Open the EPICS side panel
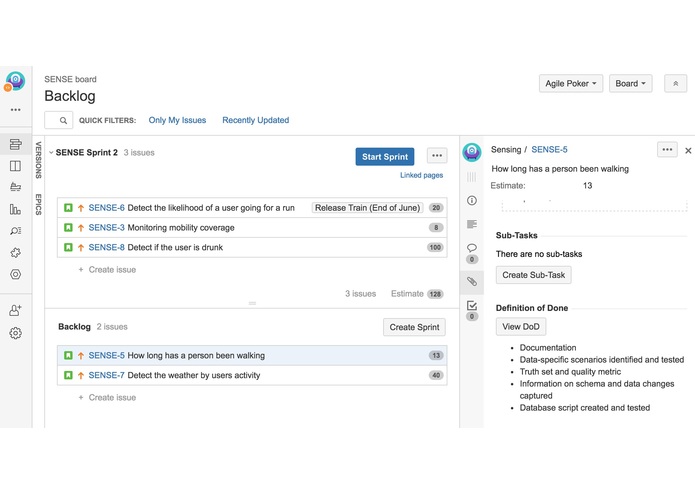 (x=39, y=204)
